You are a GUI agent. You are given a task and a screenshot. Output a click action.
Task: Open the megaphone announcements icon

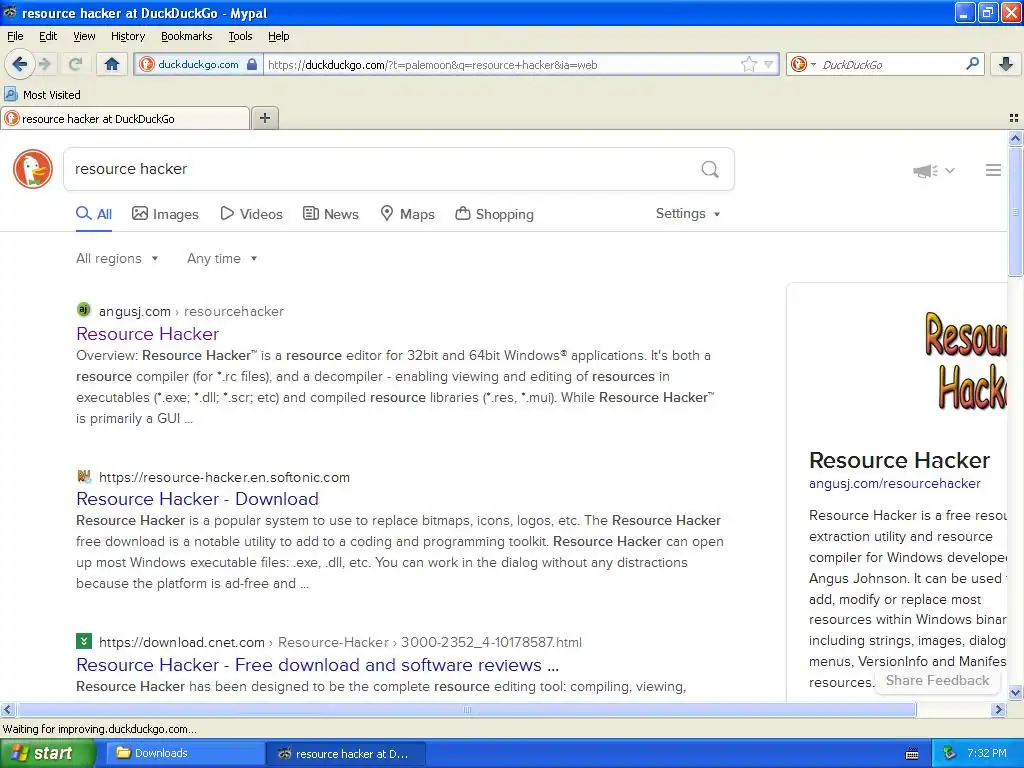pos(926,171)
